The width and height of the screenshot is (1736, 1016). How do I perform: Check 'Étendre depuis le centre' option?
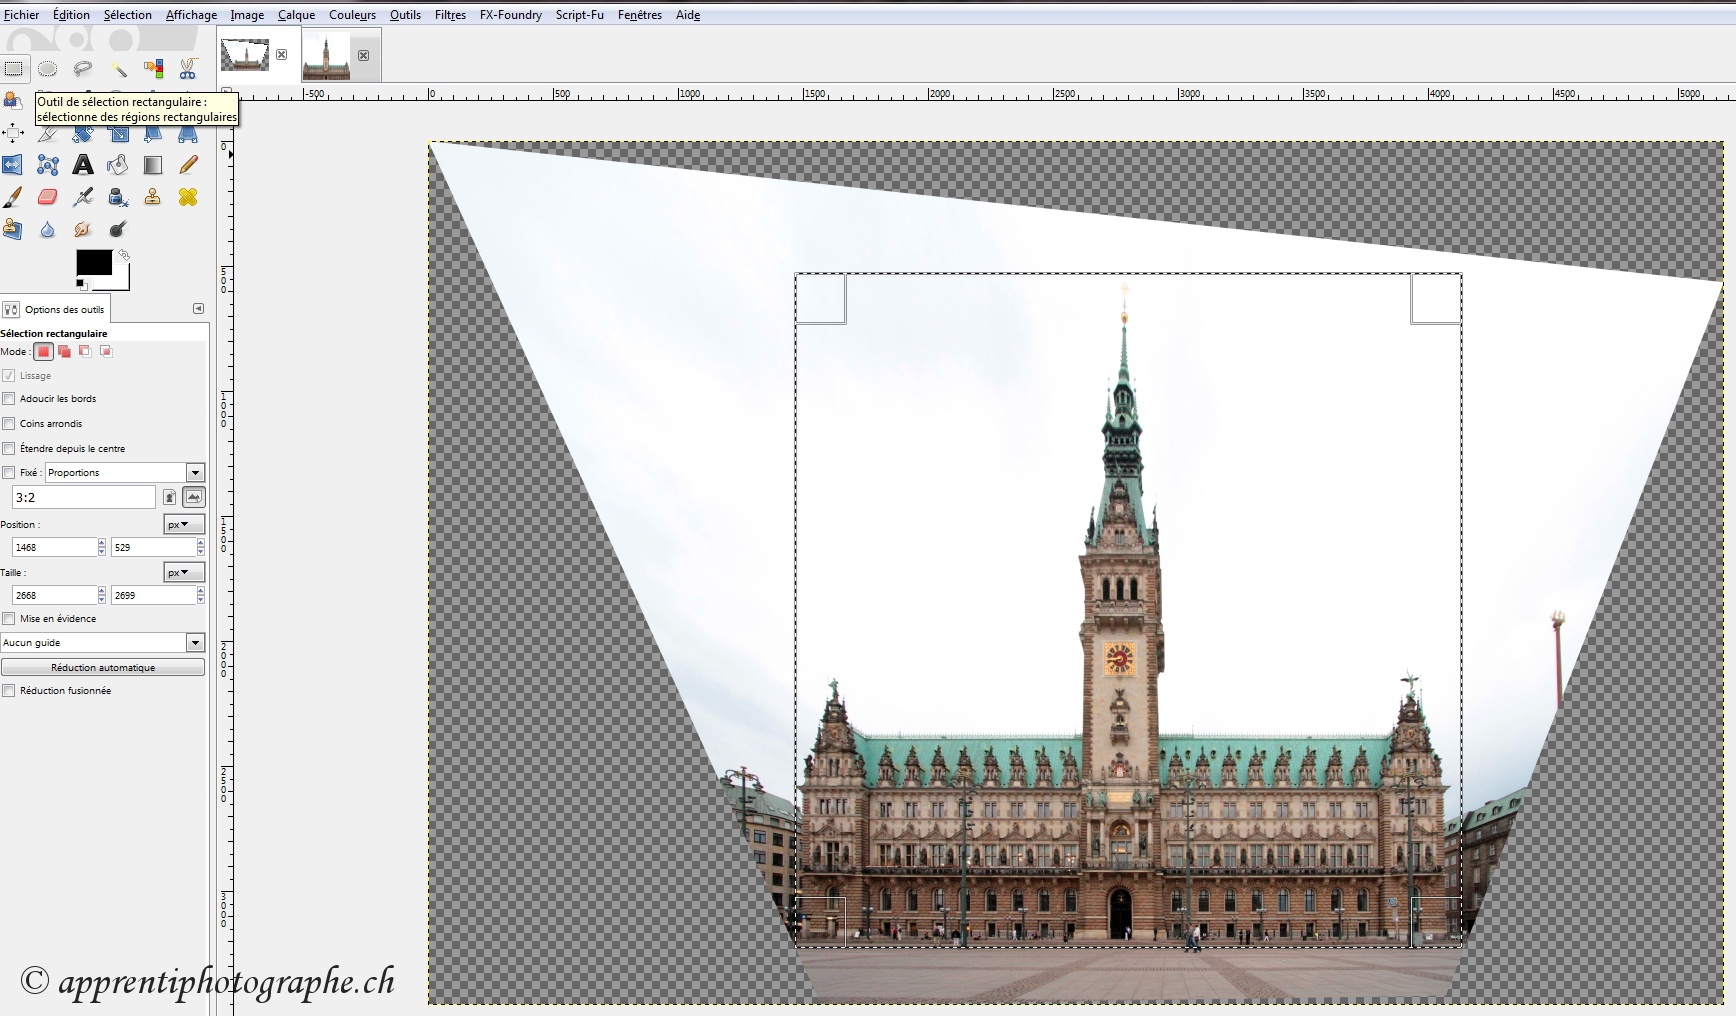pyautogui.click(x=9, y=449)
